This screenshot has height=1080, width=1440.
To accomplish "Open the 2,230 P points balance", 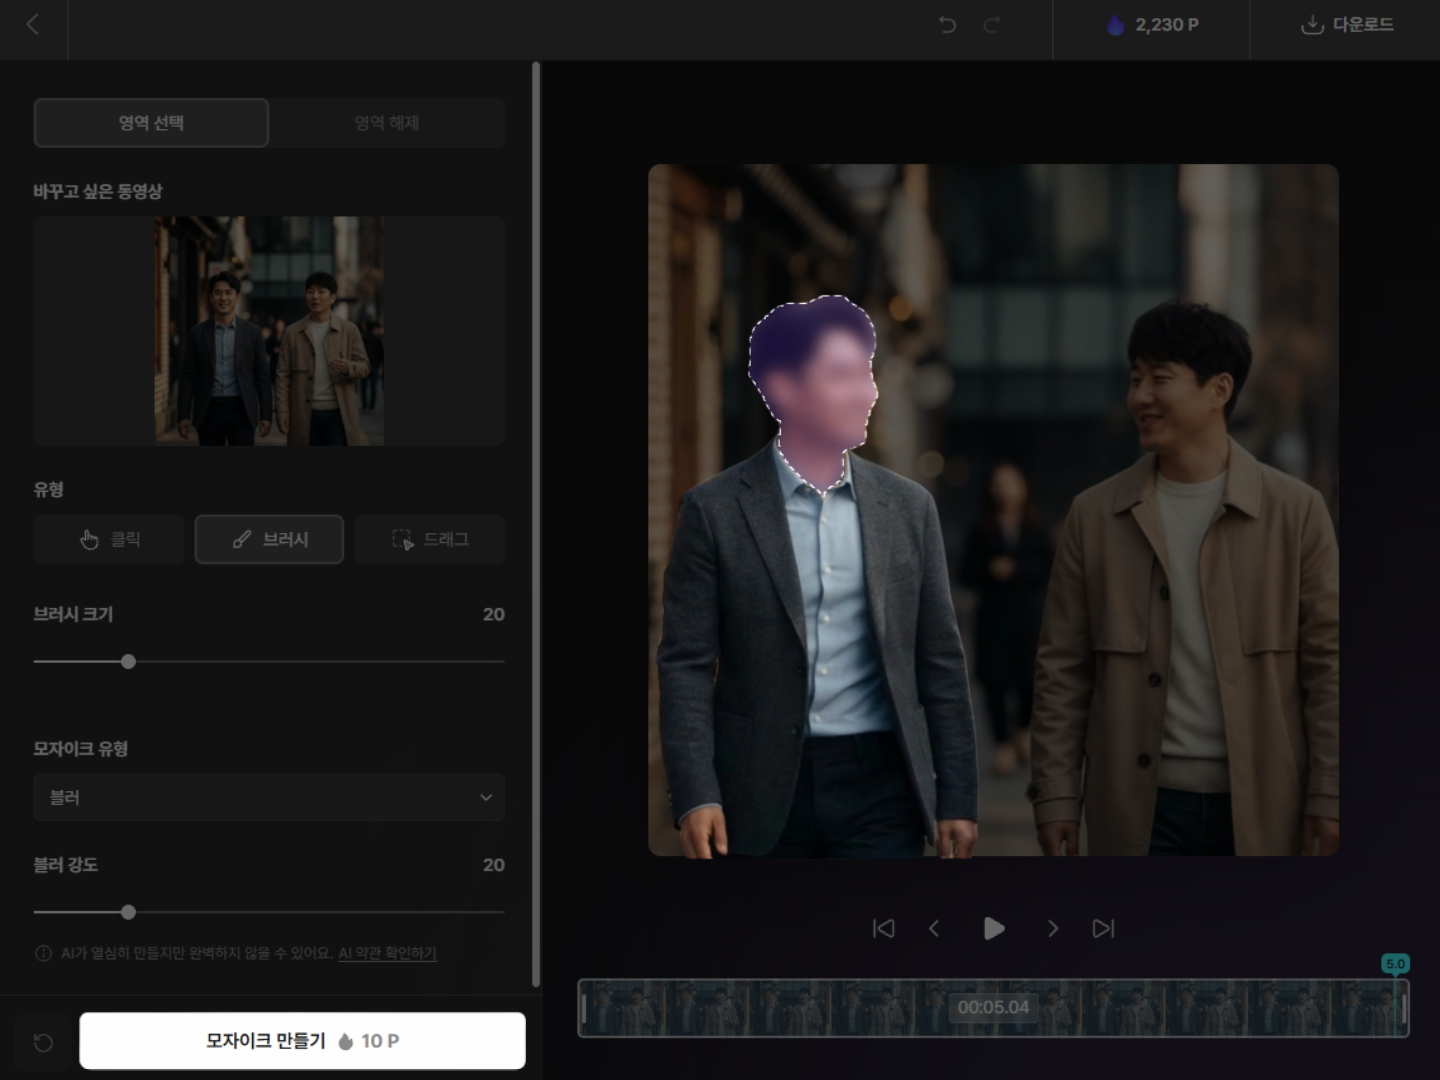I will click(1152, 25).
